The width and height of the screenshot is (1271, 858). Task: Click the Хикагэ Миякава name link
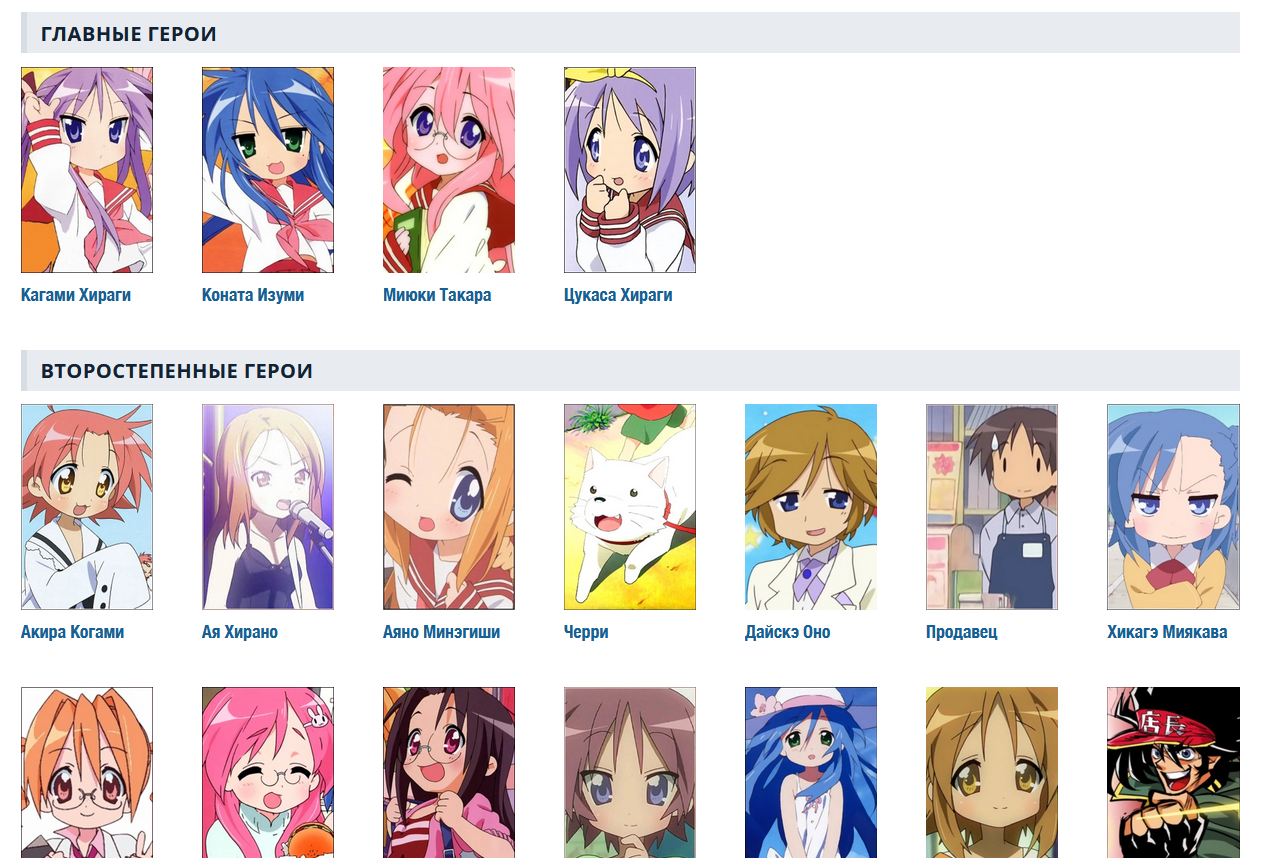pos(1167,632)
